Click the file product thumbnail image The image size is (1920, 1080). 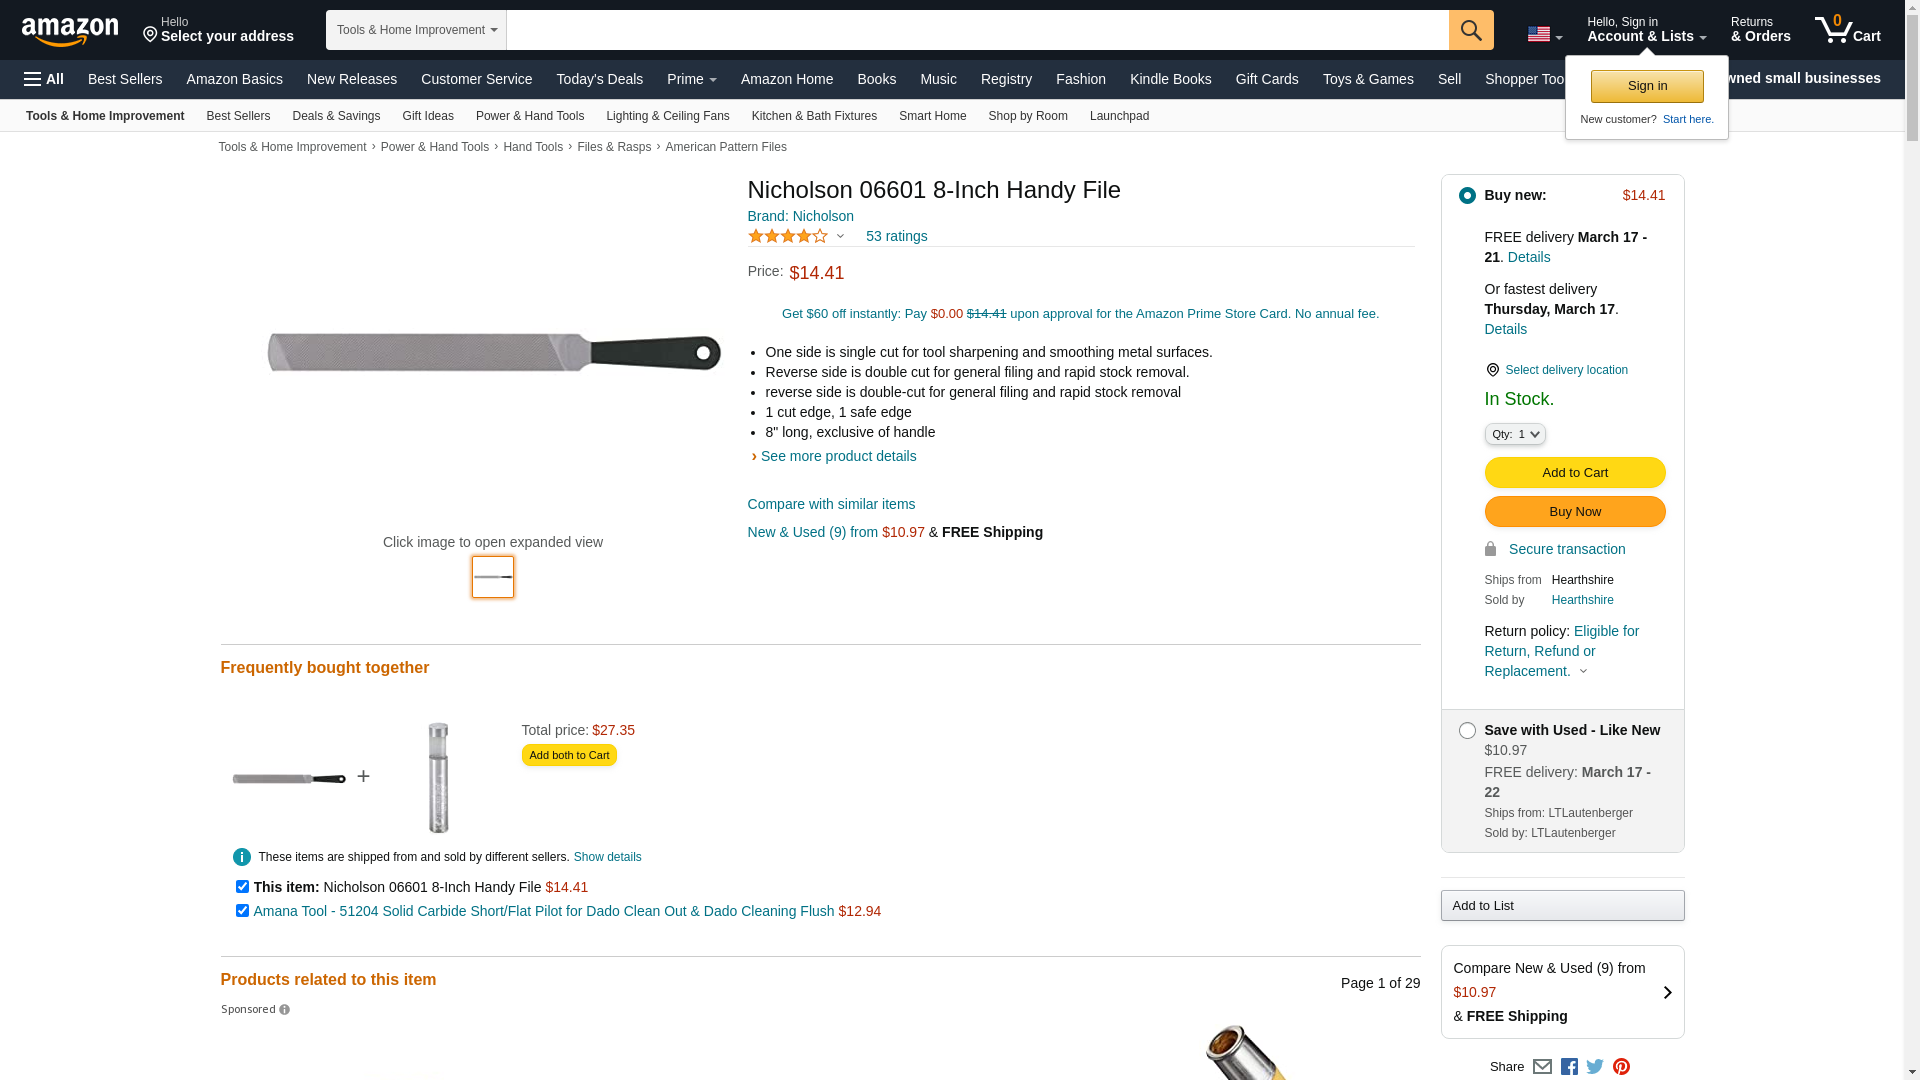coord(493,577)
